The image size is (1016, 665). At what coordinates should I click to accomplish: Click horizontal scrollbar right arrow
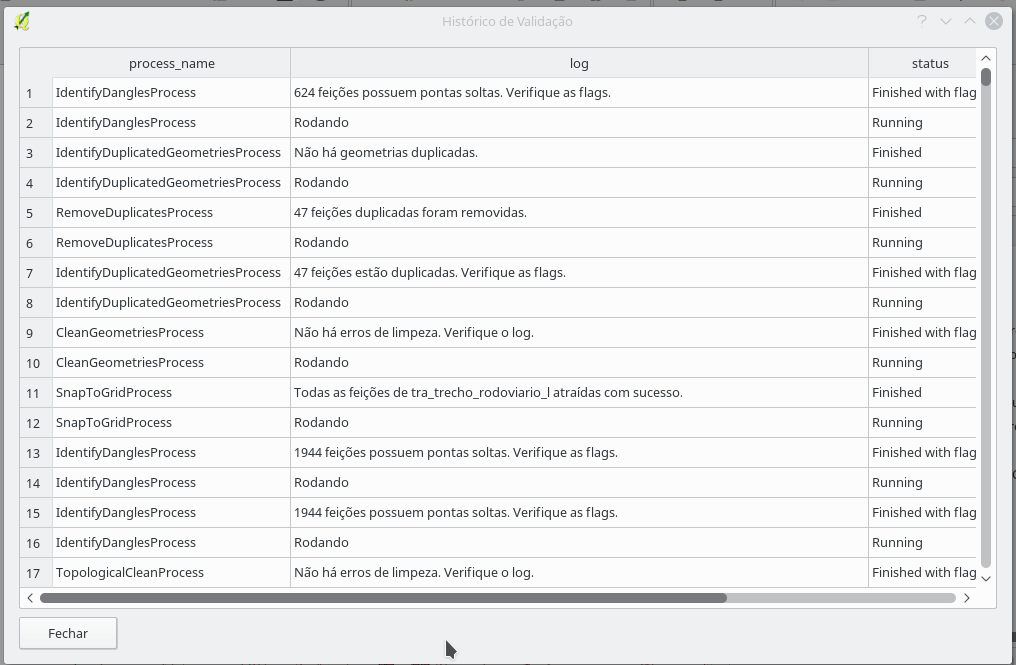click(x=967, y=598)
